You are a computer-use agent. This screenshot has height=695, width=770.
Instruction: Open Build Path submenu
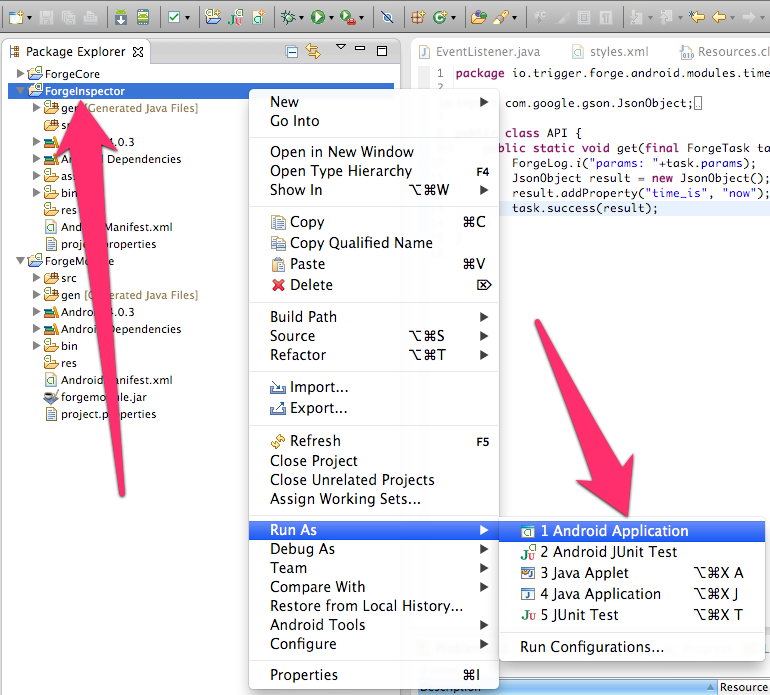coord(374,317)
